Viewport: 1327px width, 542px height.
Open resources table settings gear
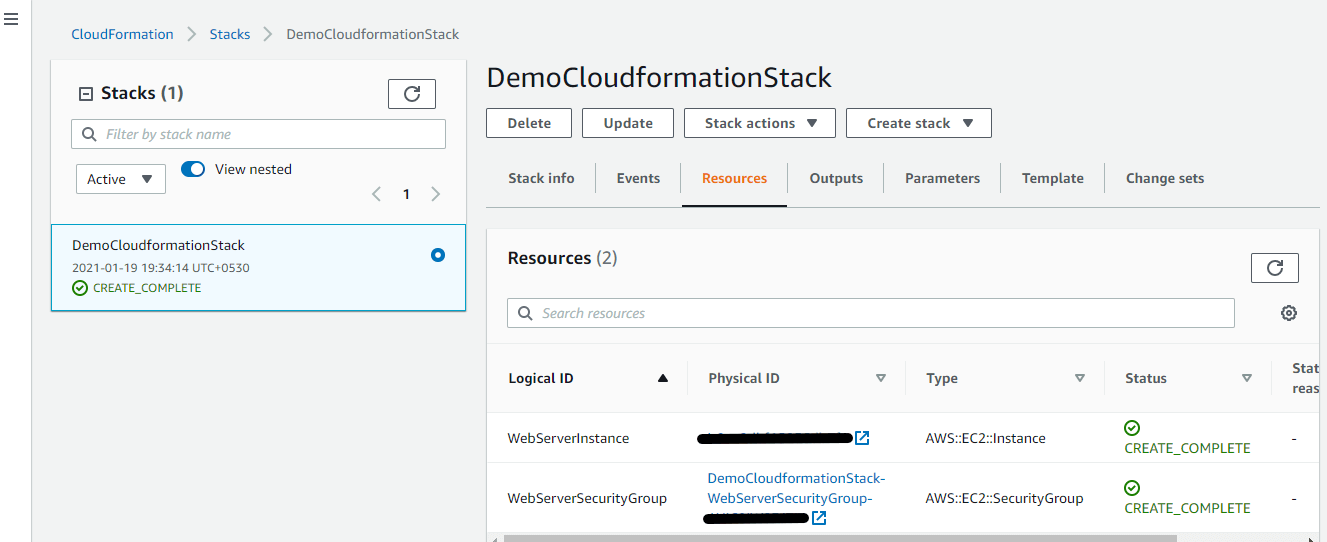(x=1289, y=313)
